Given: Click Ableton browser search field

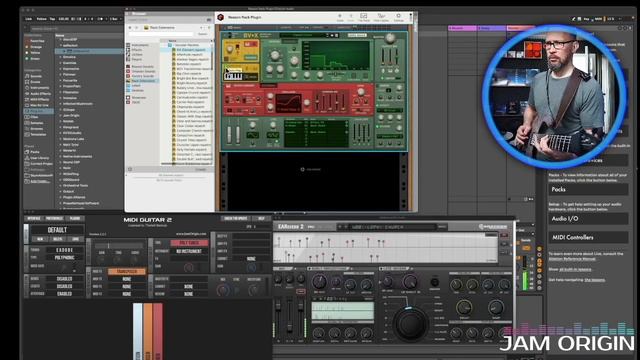Looking at the screenshot, I should pyautogui.click(x=76, y=29).
